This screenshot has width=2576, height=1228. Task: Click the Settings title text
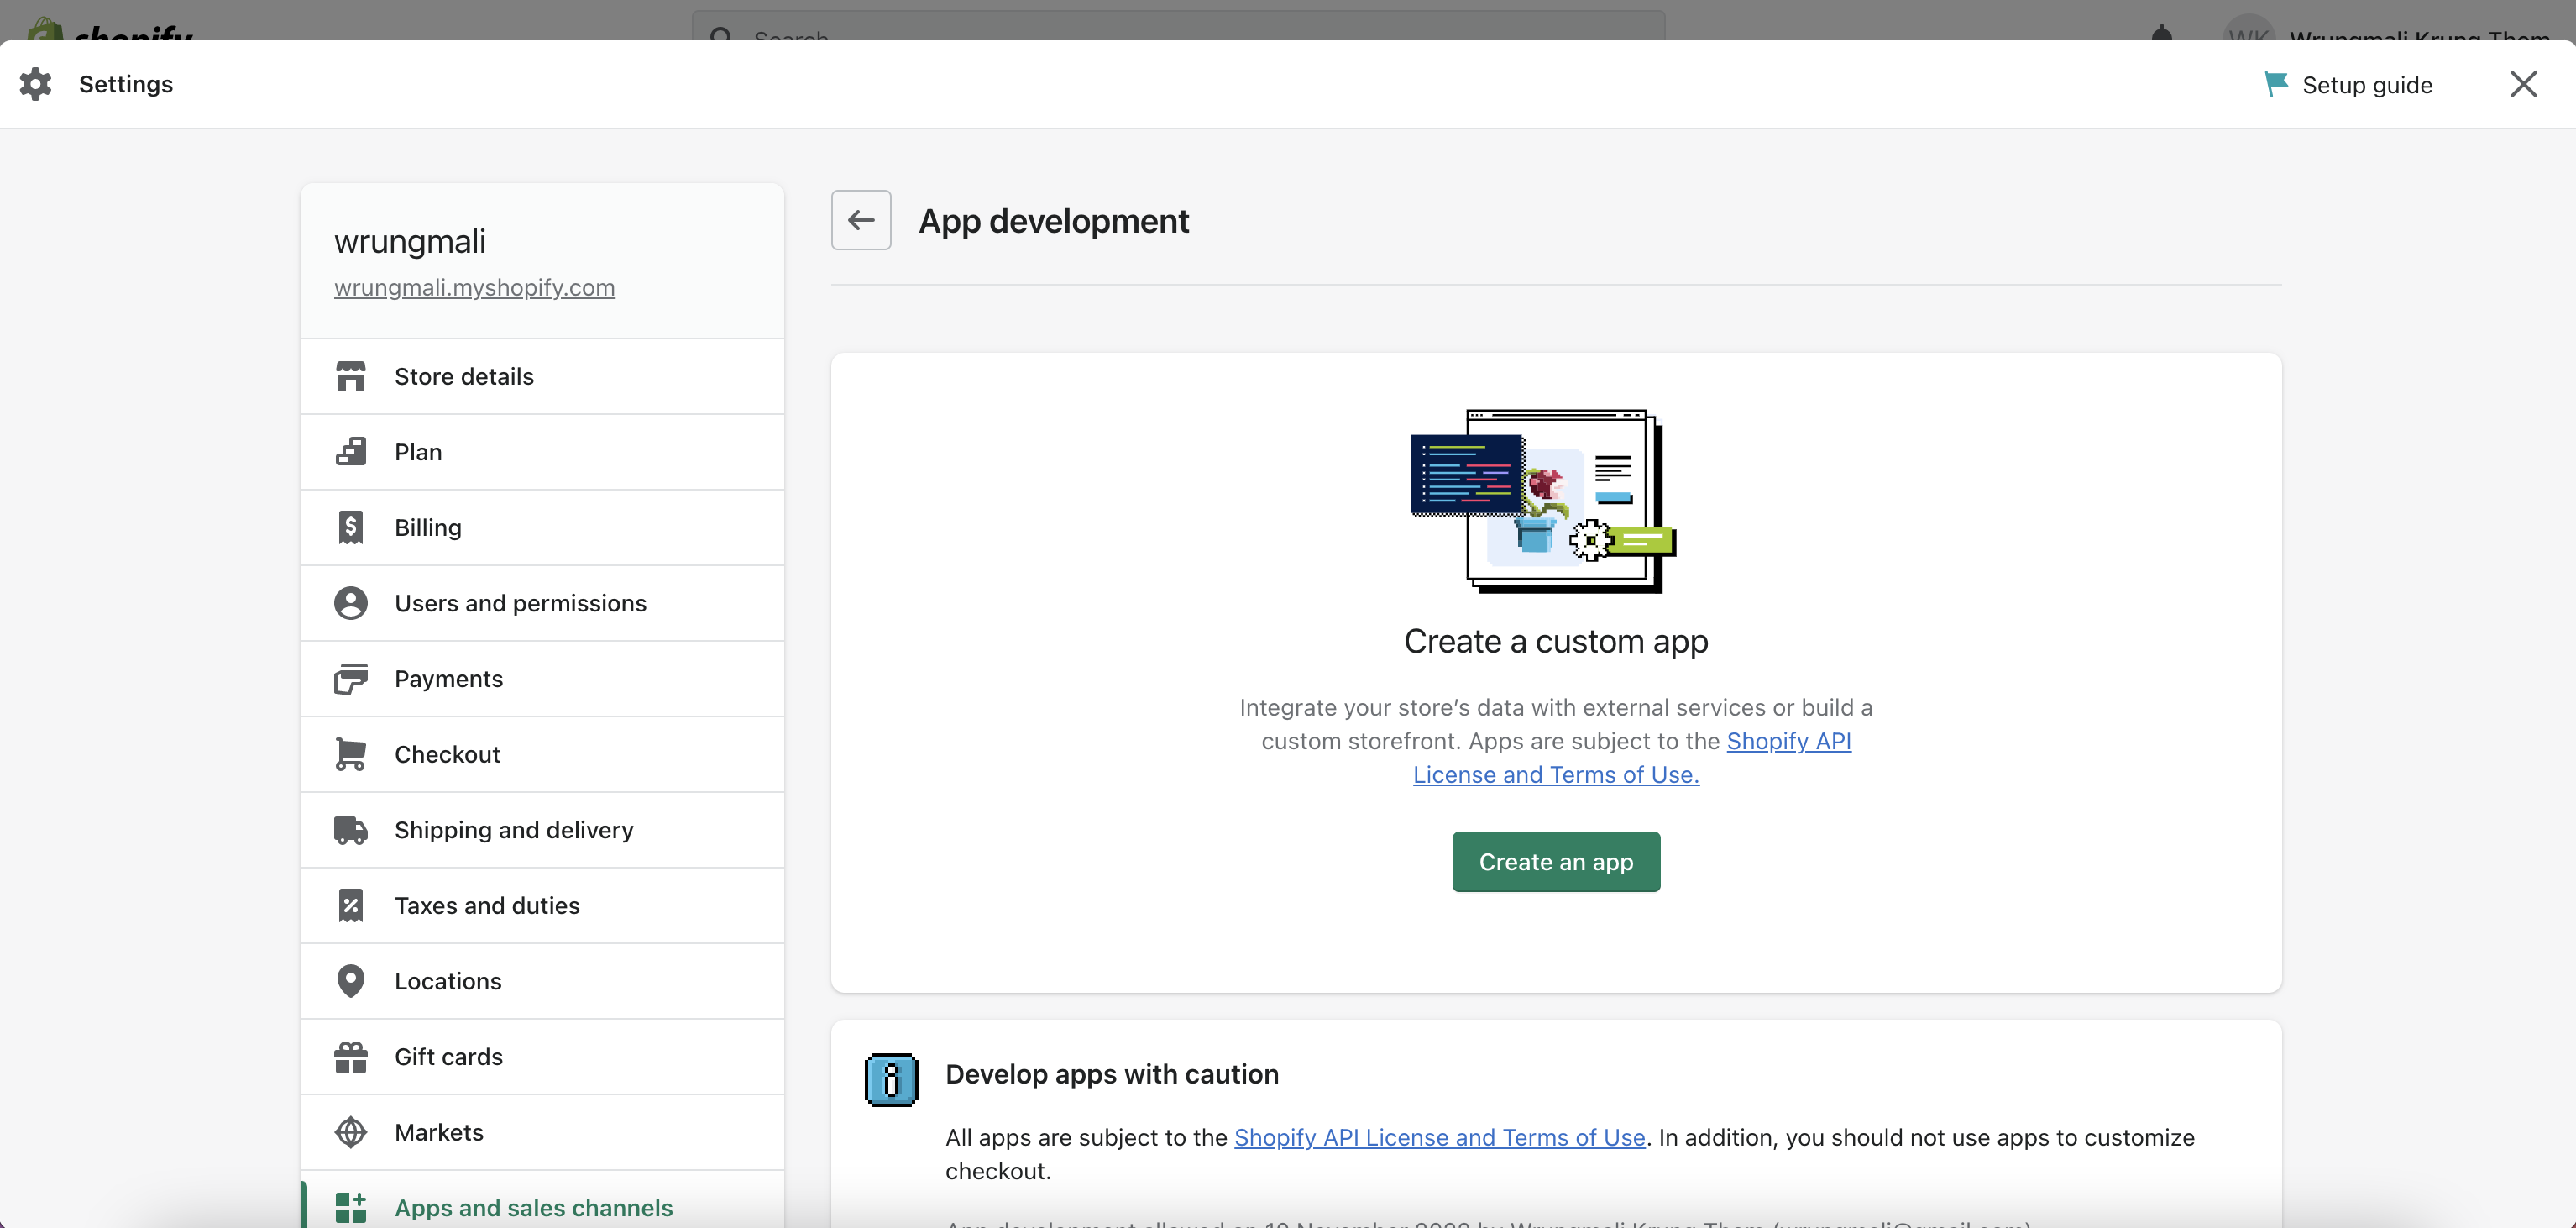126,84
